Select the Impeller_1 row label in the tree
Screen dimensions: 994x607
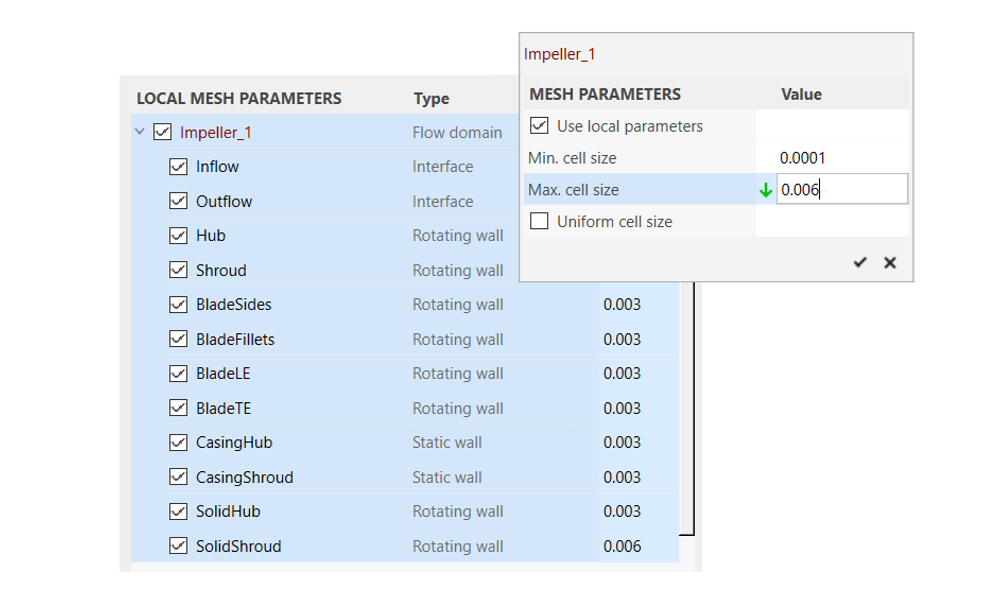pyautogui.click(x=216, y=132)
